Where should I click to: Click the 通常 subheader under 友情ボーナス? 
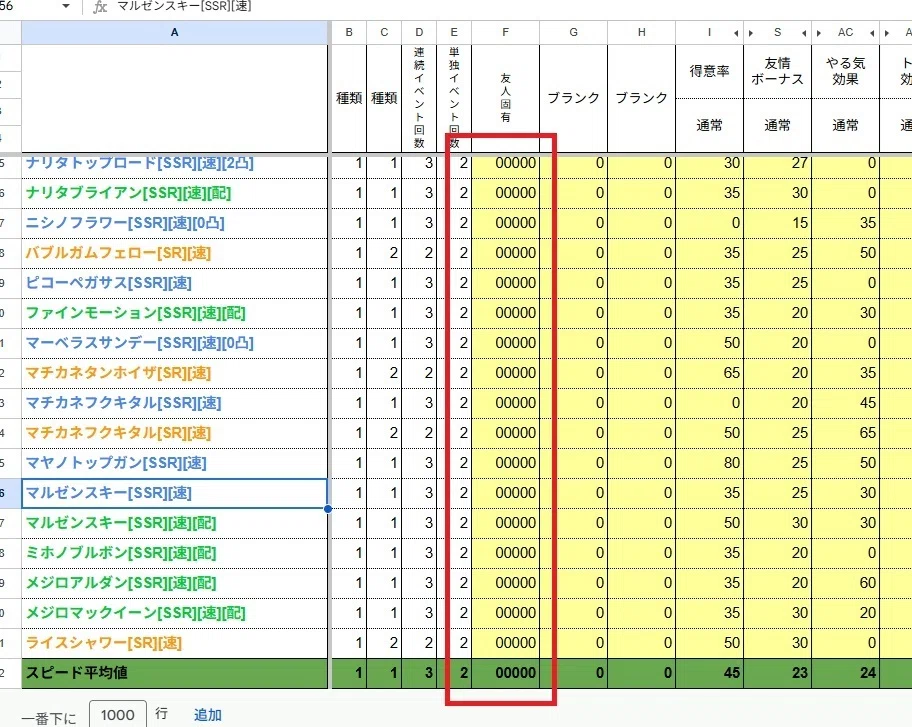coord(778,126)
